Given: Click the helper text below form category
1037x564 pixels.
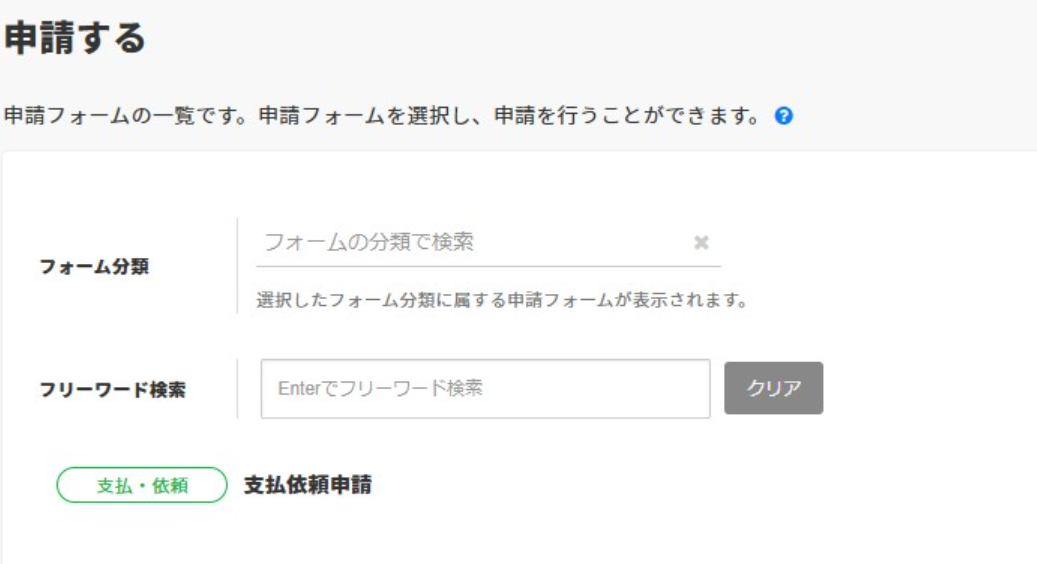Looking at the screenshot, I should tap(502, 300).
